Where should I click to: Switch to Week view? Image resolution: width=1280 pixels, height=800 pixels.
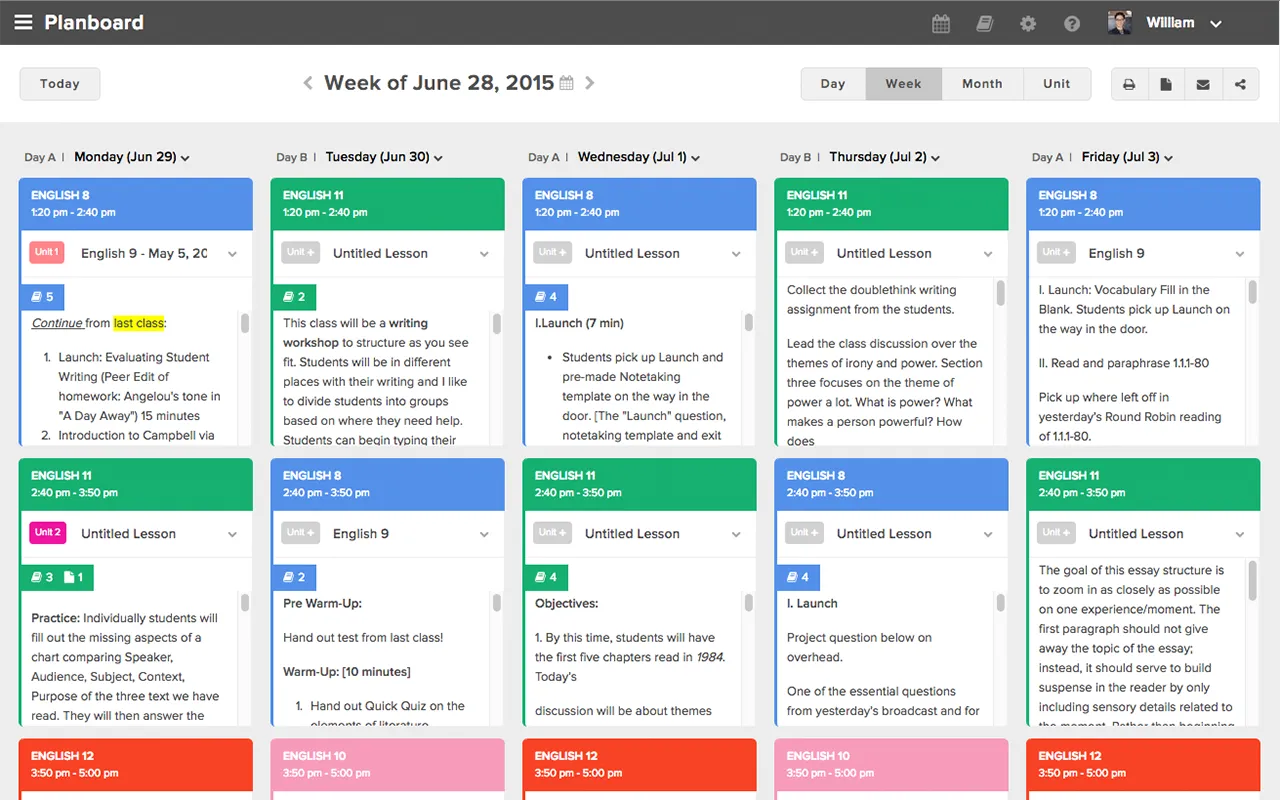tap(903, 84)
